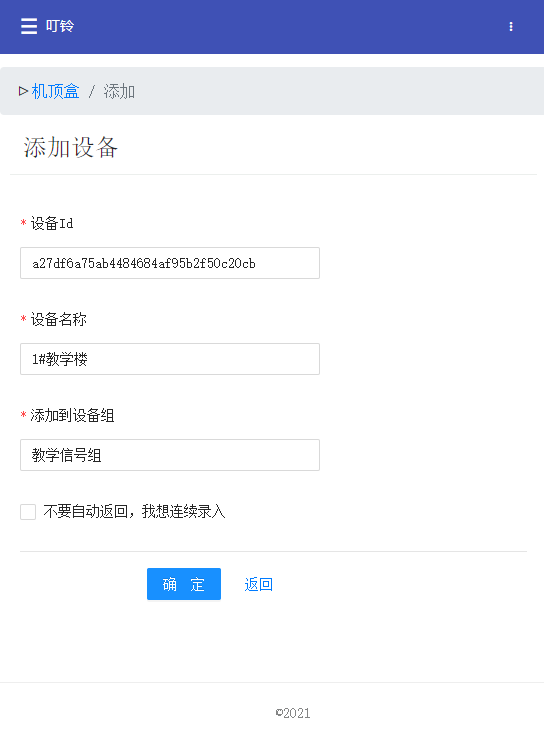Image resolution: width=544 pixels, height=741 pixels.
Task: Click the triangle icon before 机顶盒 breadcrumb
Action: tap(23, 91)
